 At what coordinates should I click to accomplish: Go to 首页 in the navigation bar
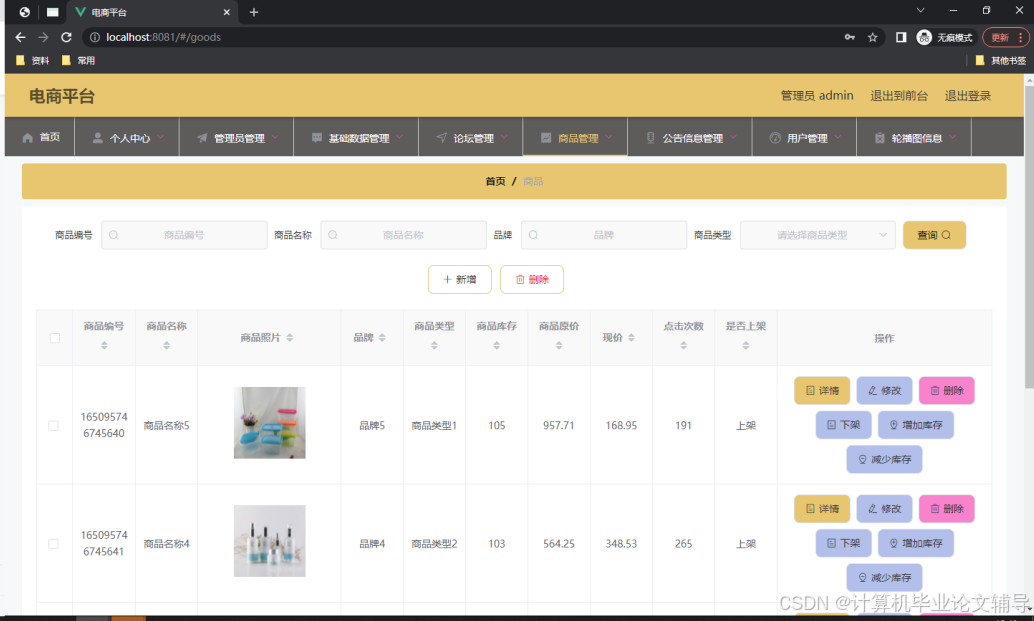coord(41,137)
